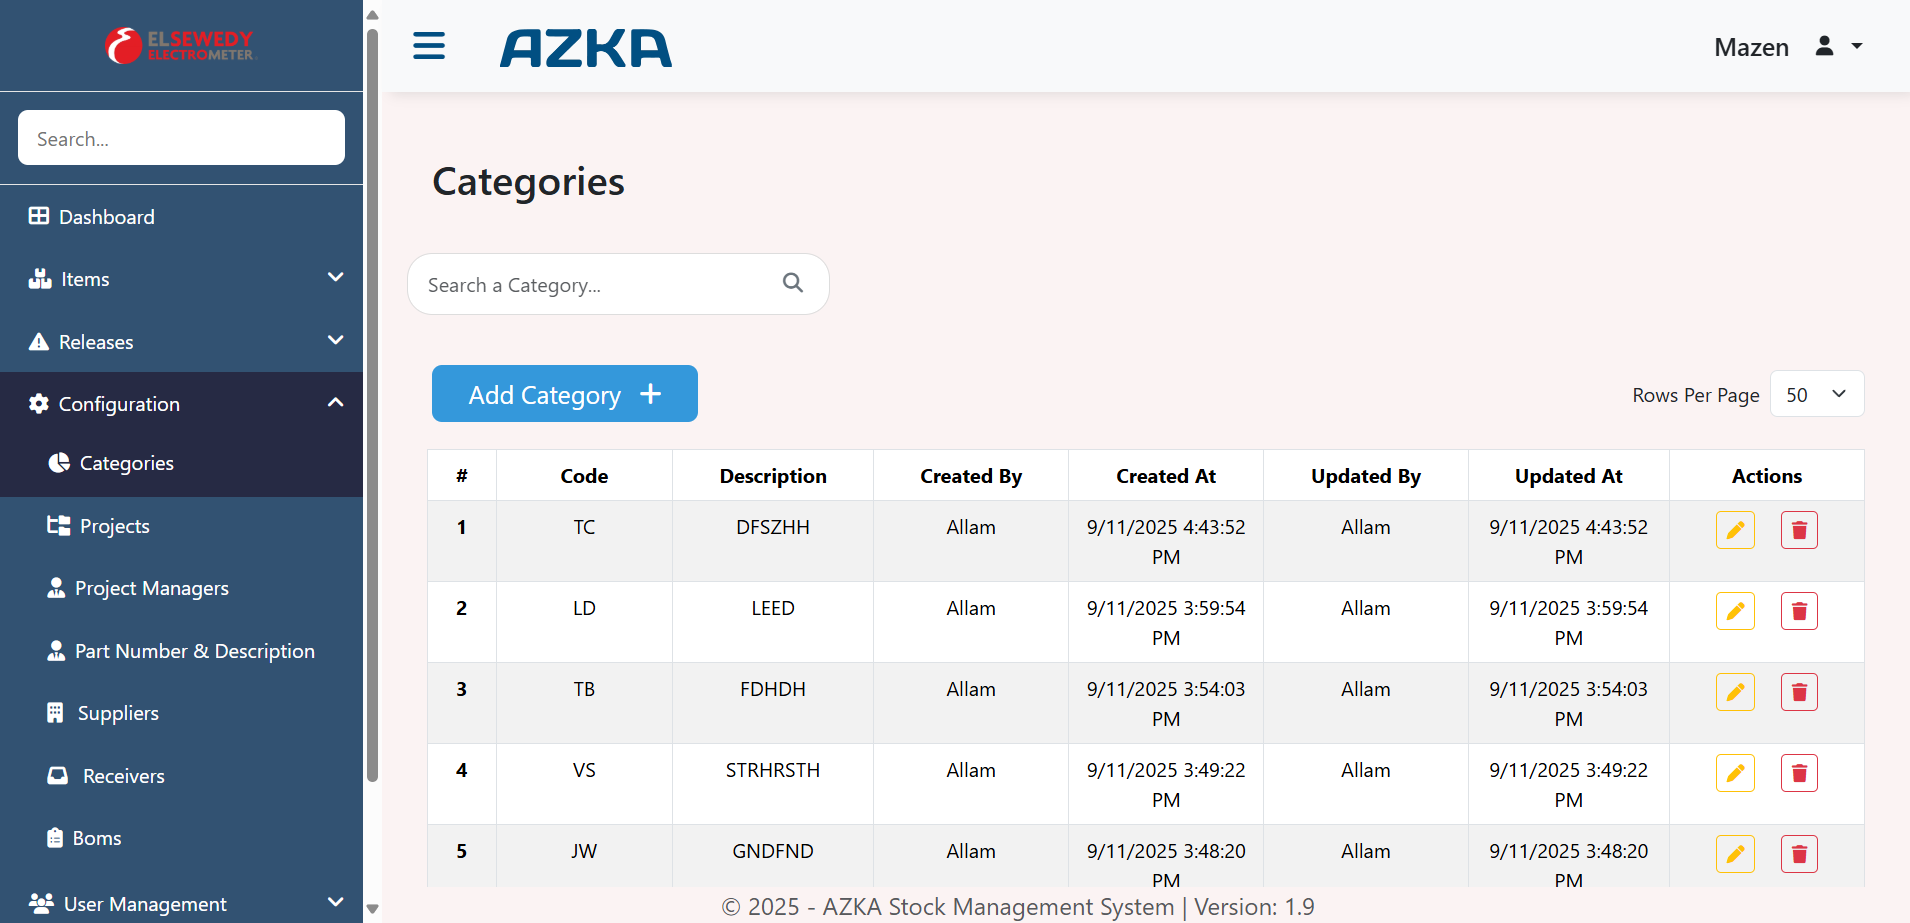Click the magnifier icon in category search

(x=793, y=283)
